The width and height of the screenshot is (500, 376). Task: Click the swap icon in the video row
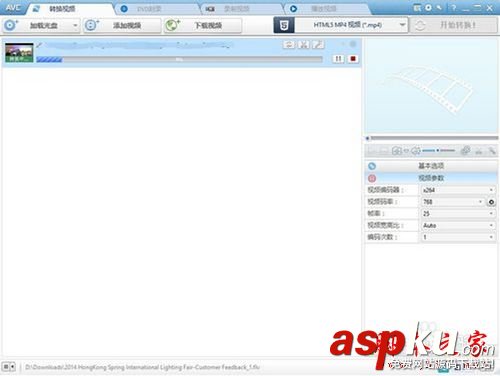pyautogui.click(x=289, y=44)
